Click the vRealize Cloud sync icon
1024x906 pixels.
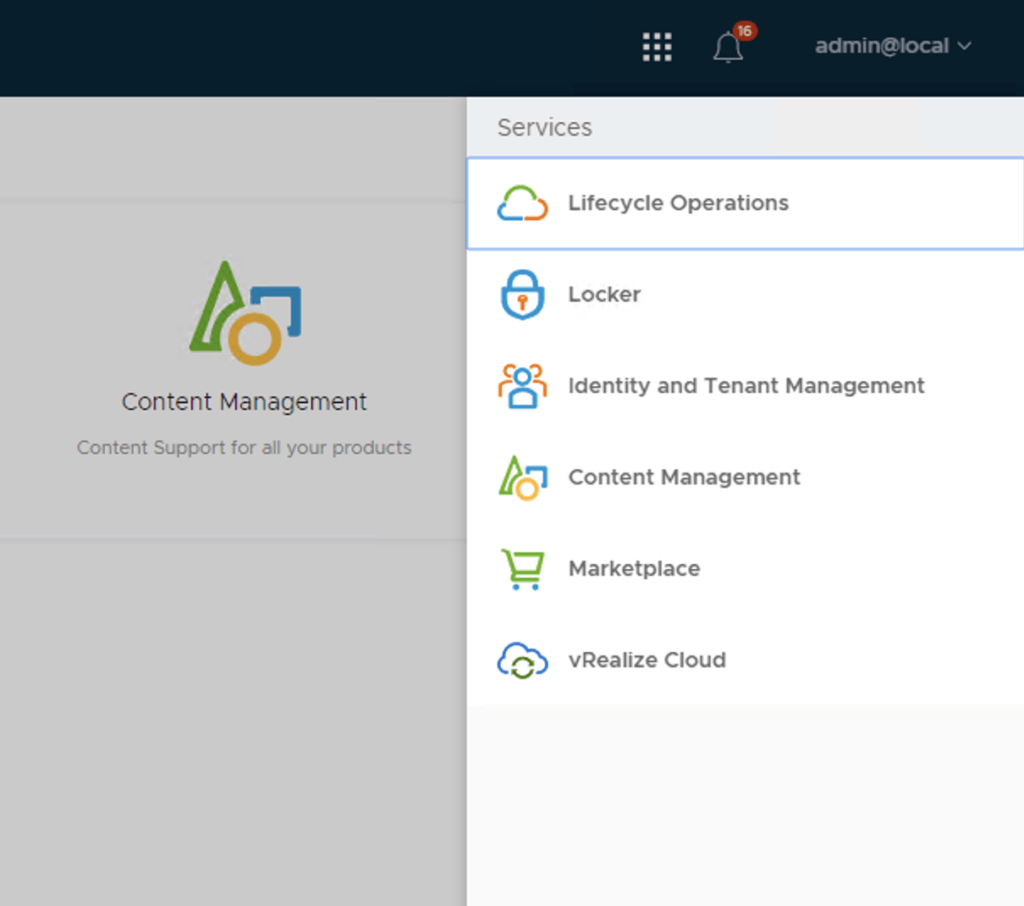tap(522, 661)
